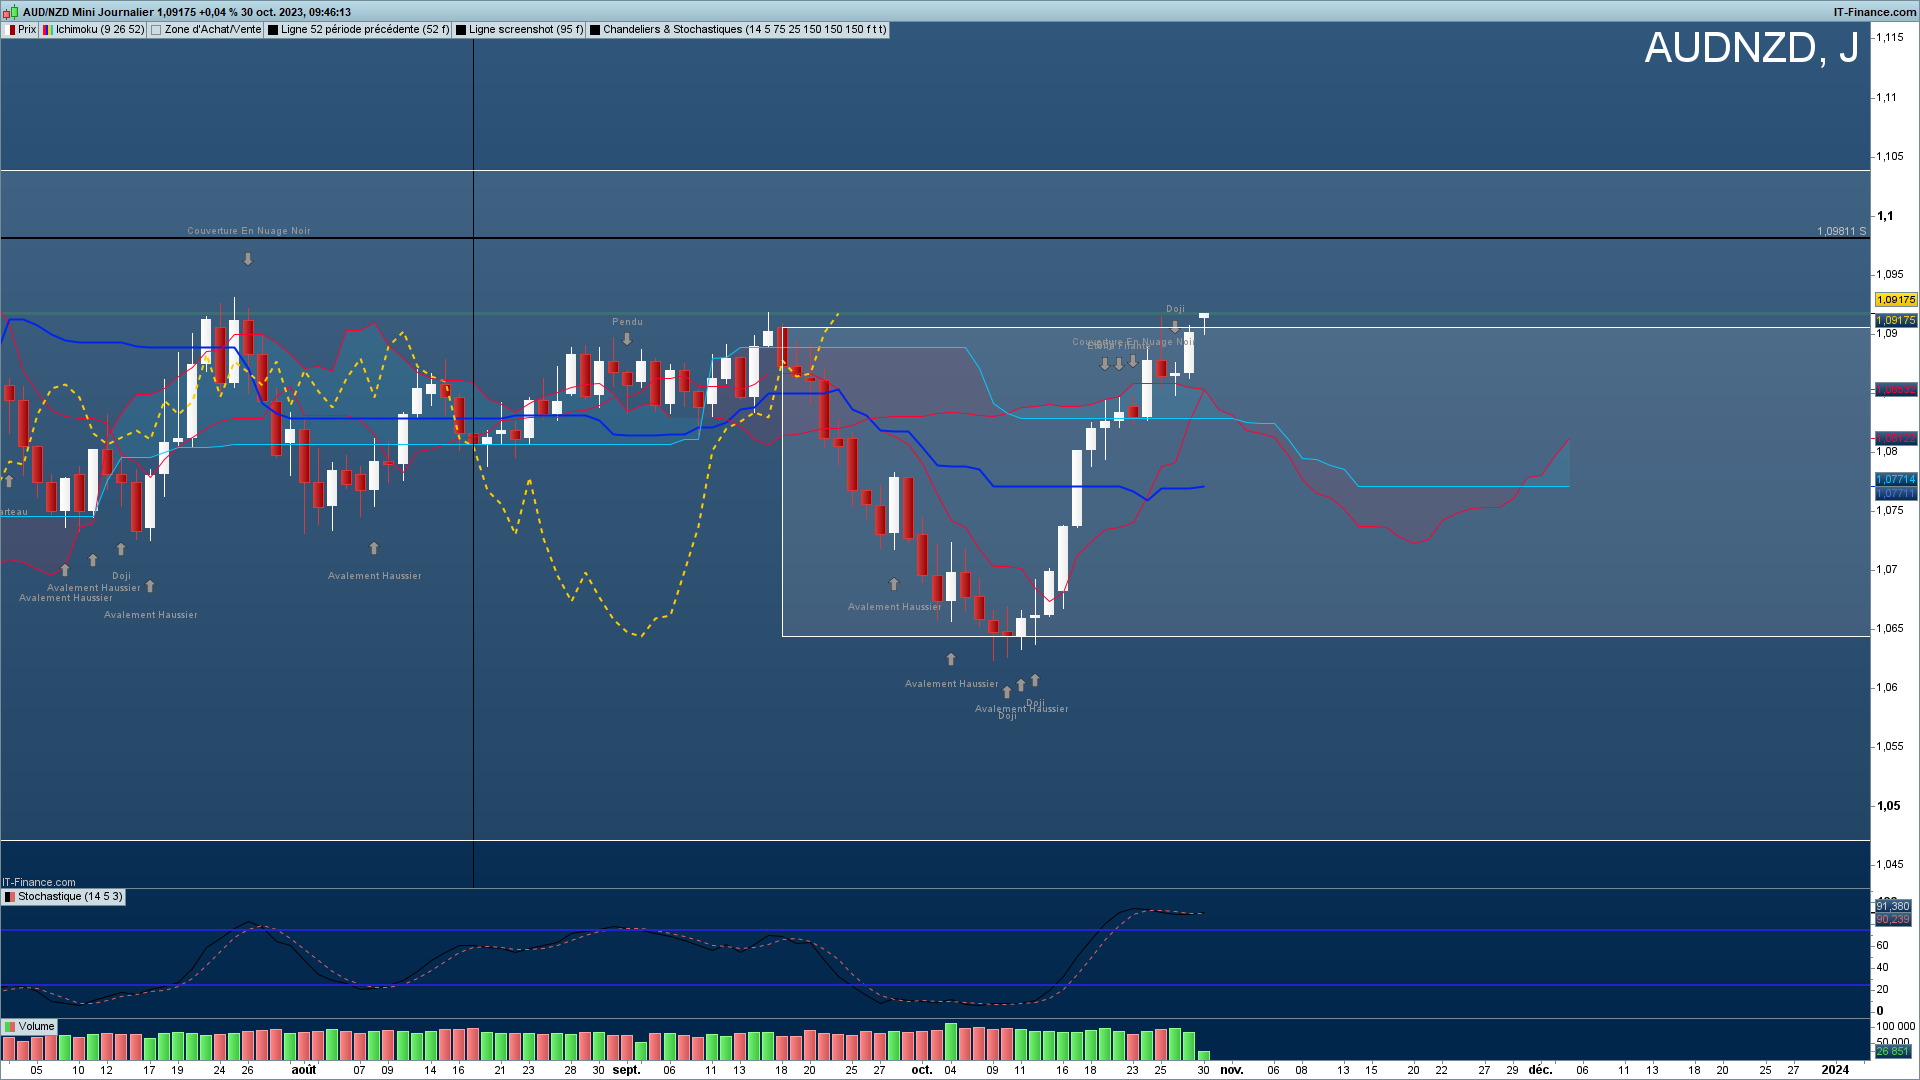This screenshot has width=1920, height=1080.
Task: Click the yellow 1,09175 price tag
Action: (x=1895, y=300)
